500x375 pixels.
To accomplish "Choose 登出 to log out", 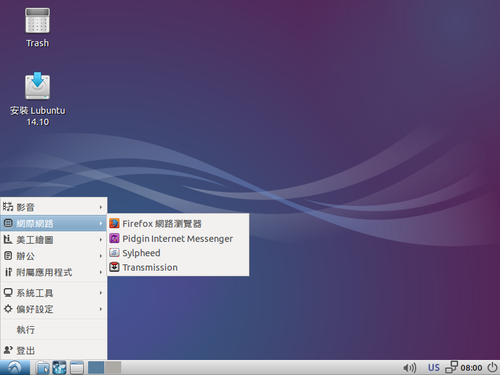I will coord(54,350).
